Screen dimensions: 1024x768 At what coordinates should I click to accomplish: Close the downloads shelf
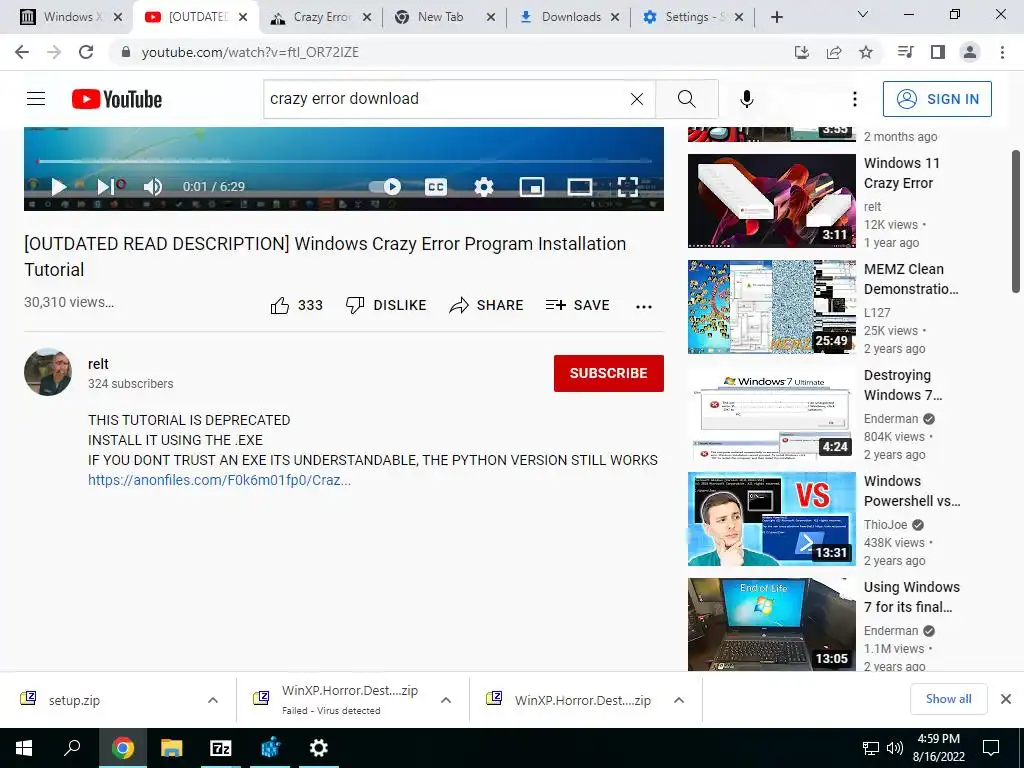coord(1006,699)
